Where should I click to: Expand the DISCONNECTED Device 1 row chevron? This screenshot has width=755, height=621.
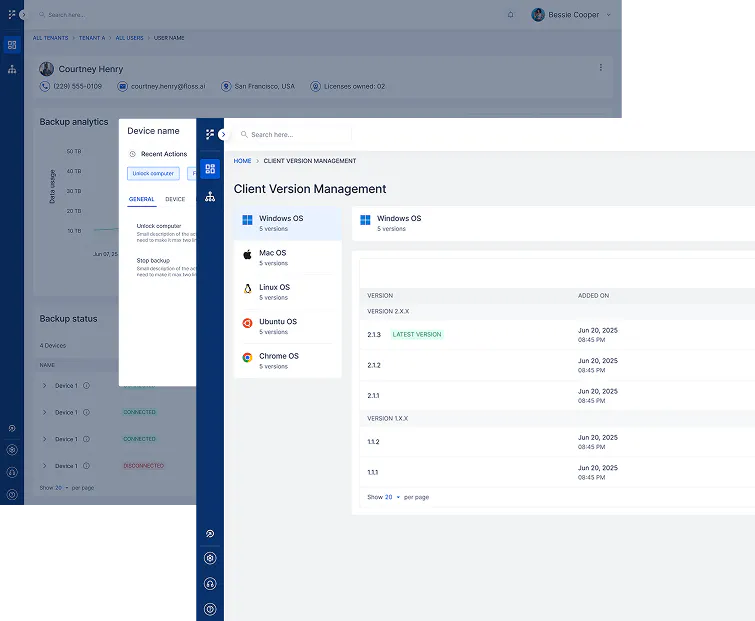coord(45,466)
